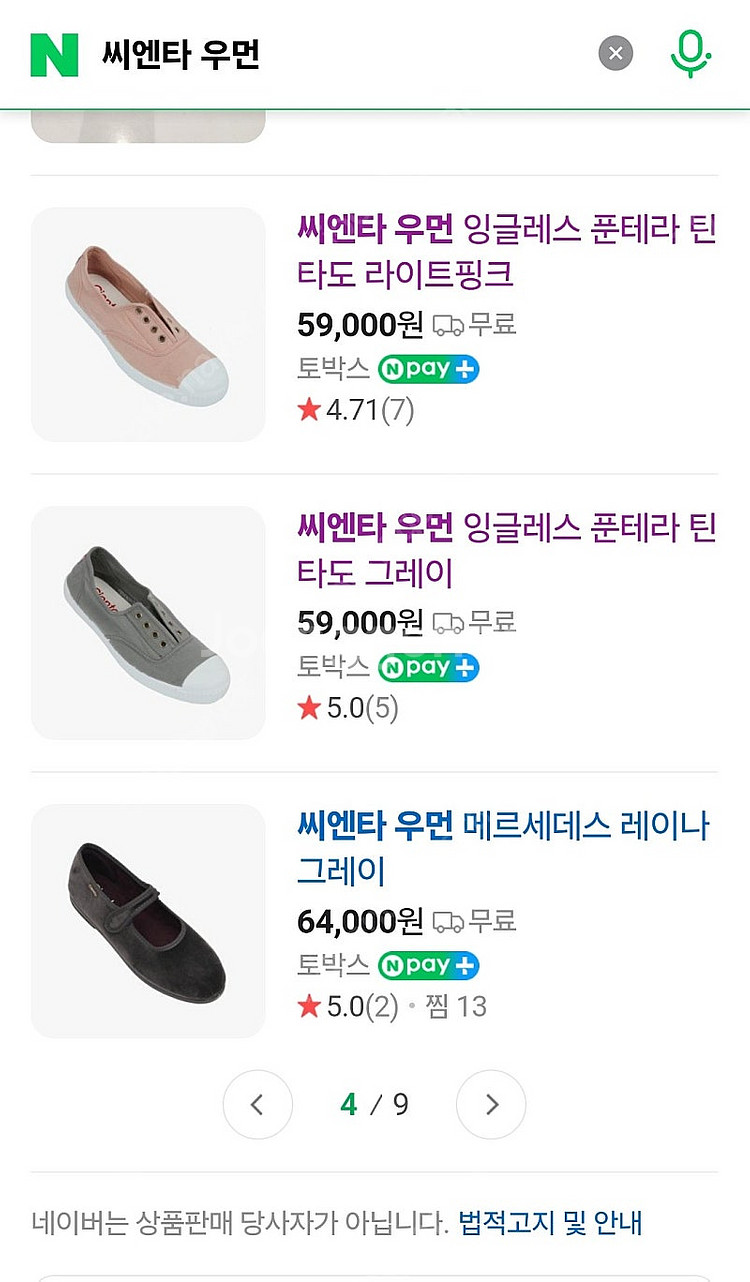Screen dimensions: 750x1282
Task: Click the 4.71 star rating of the pink shoe
Action: pyautogui.click(x=356, y=410)
